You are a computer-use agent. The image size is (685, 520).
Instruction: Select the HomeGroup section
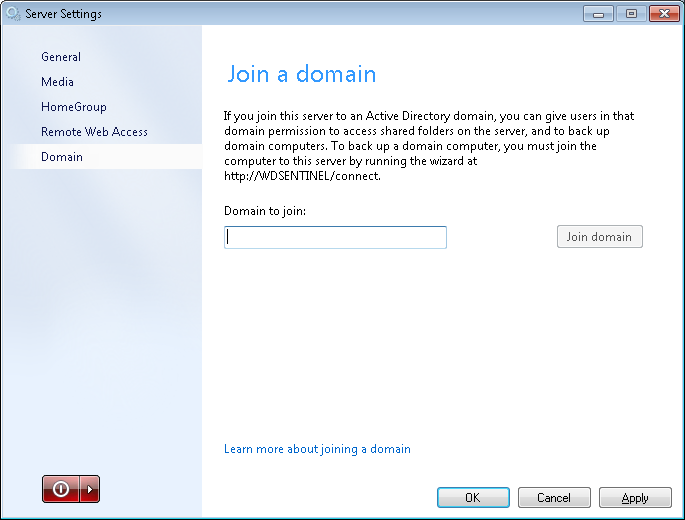pyautogui.click(x=74, y=107)
